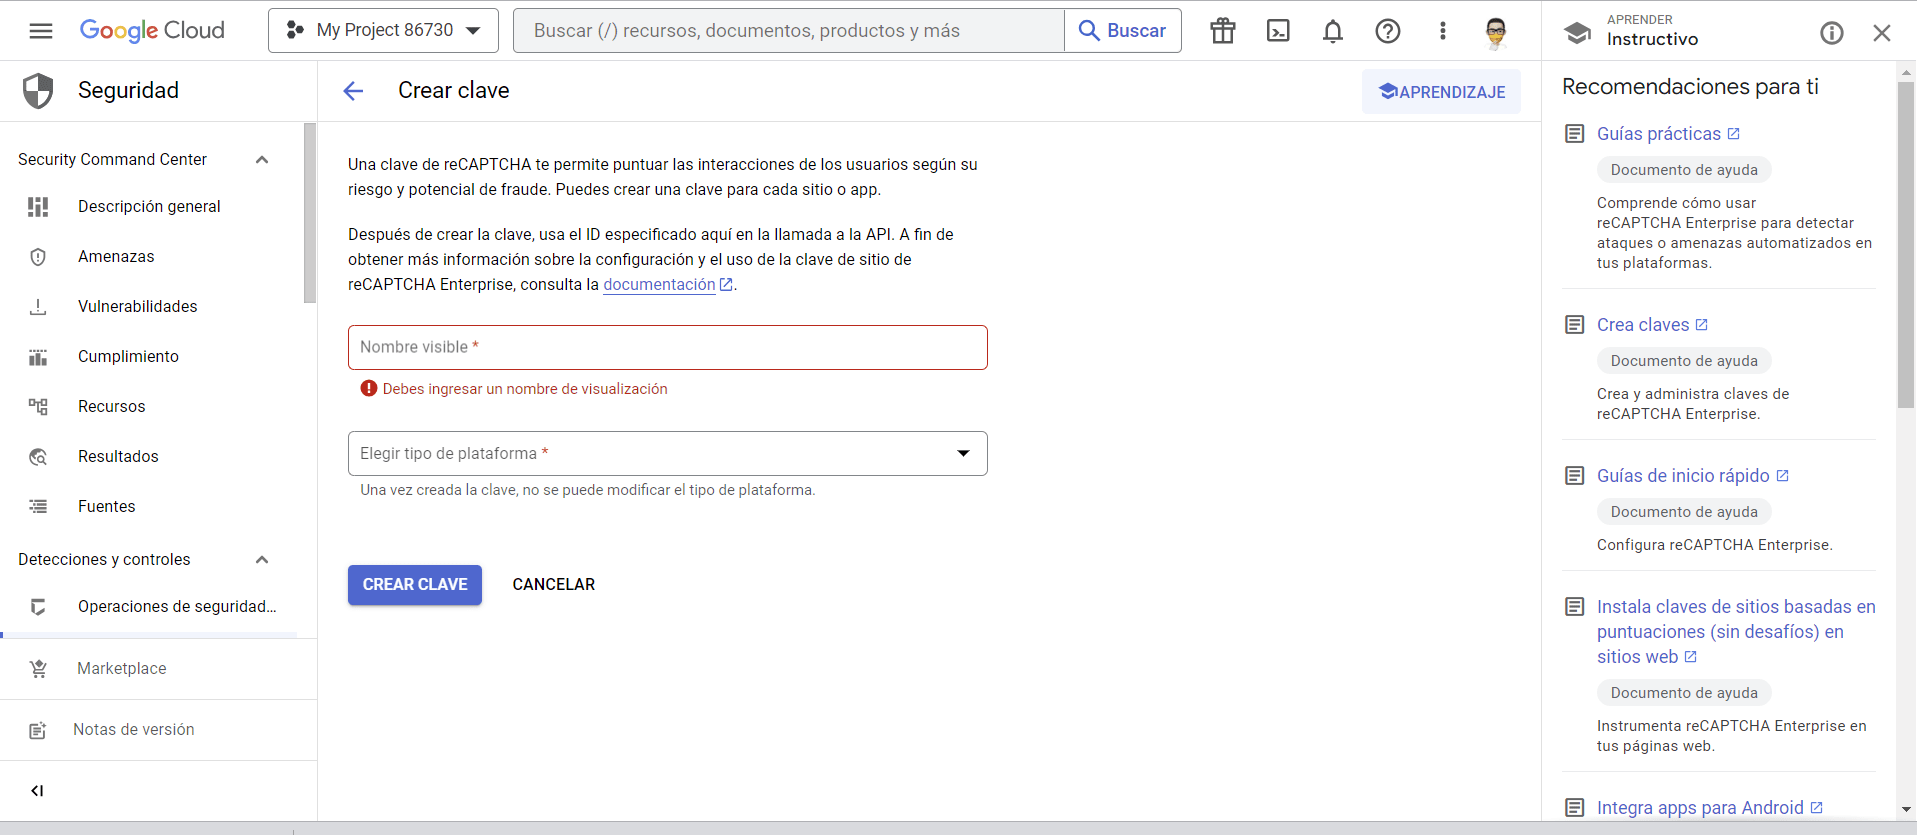The height and width of the screenshot is (835, 1917).
Task: Open the Elegir tipo de plataforma dropdown
Action: point(667,453)
